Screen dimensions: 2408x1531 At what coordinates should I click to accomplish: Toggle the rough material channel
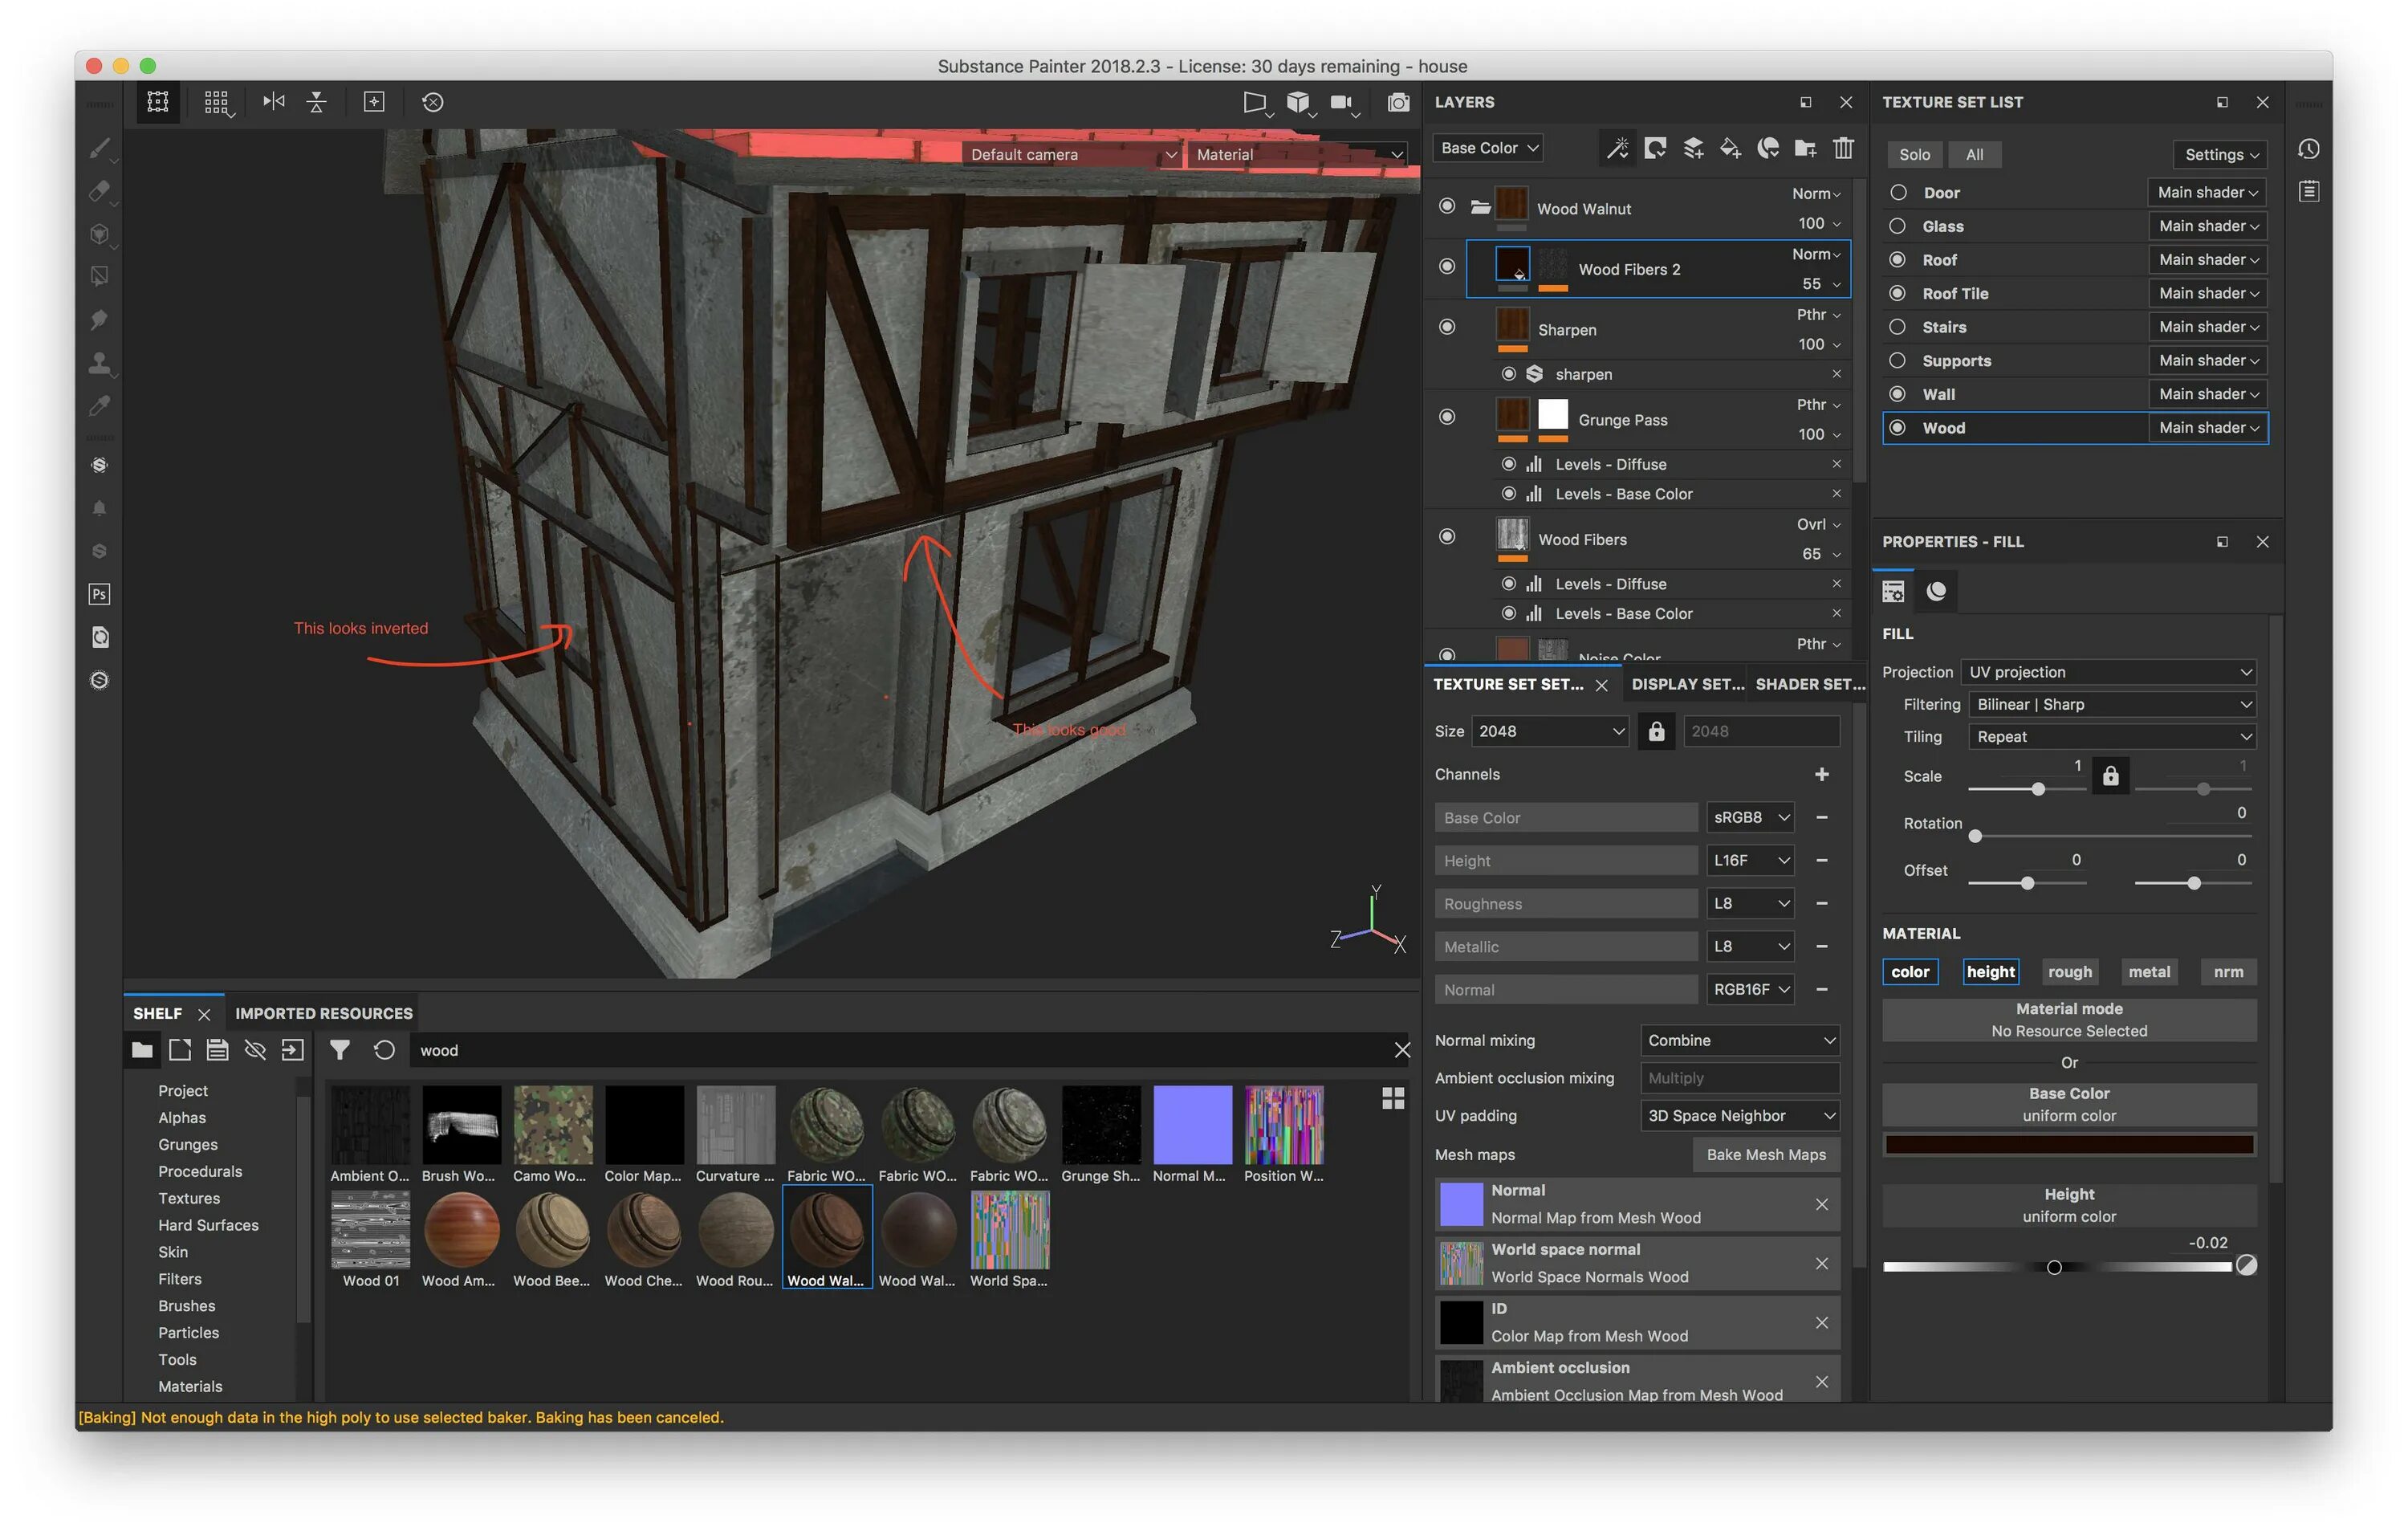(x=2069, y=971)
